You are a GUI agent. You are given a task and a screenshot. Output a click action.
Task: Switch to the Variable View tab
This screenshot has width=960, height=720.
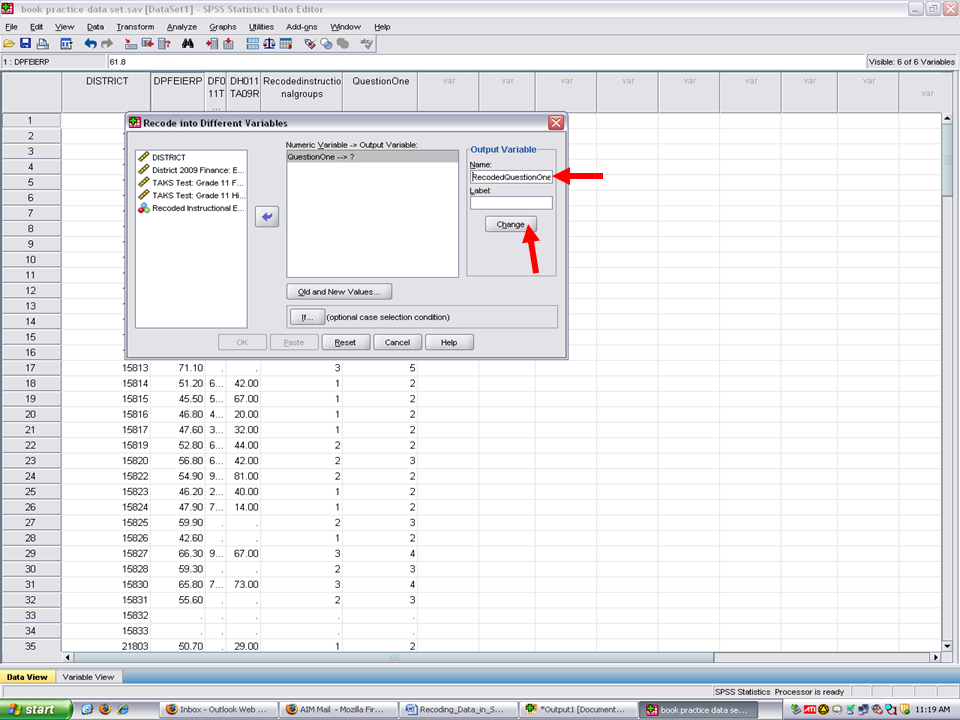[x=88, y=677]
